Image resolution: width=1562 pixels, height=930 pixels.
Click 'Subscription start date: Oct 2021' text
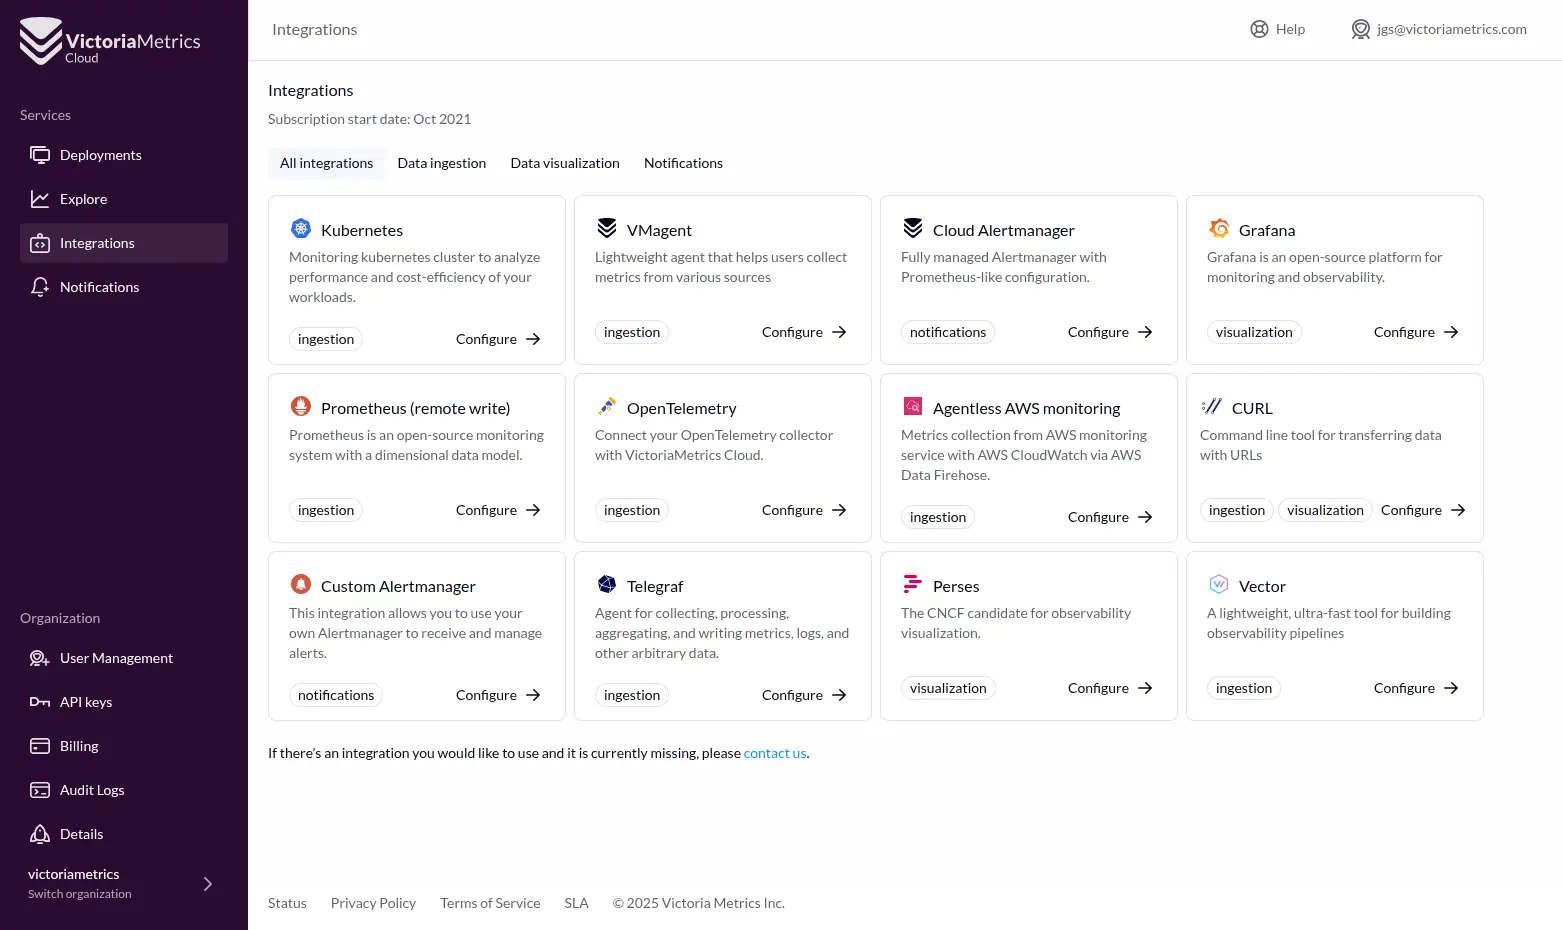369,119
